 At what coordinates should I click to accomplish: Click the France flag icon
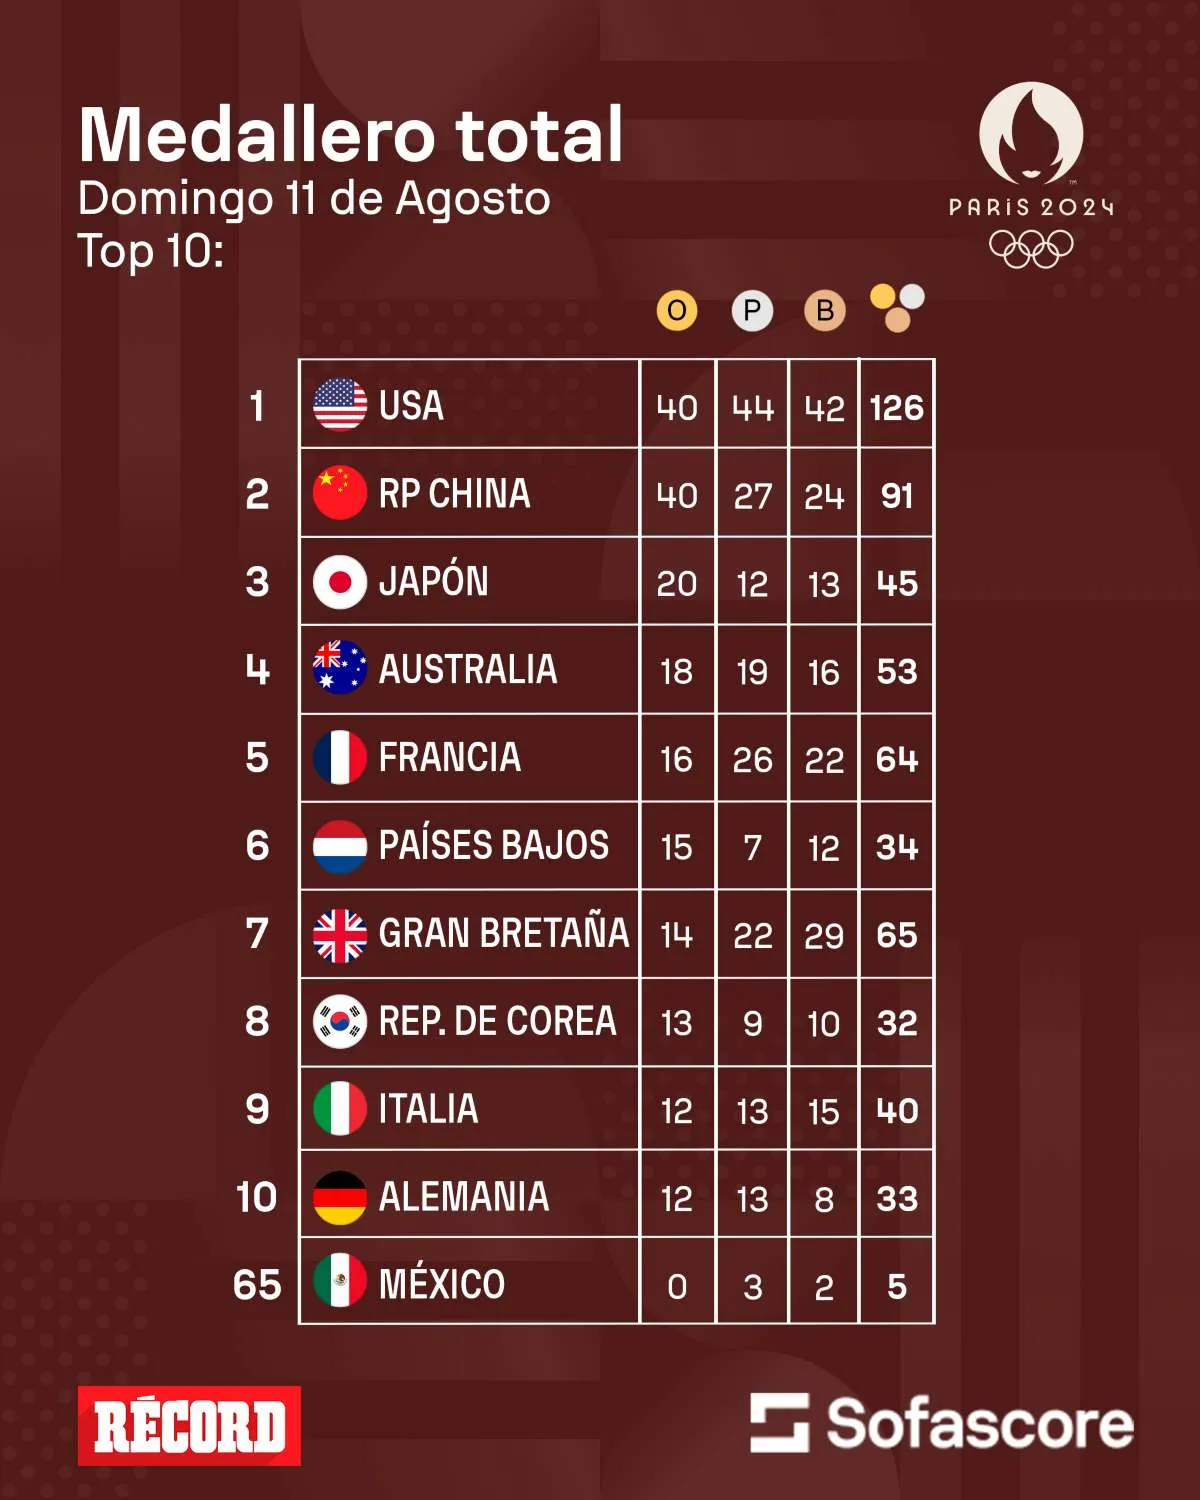pos(340,757)
